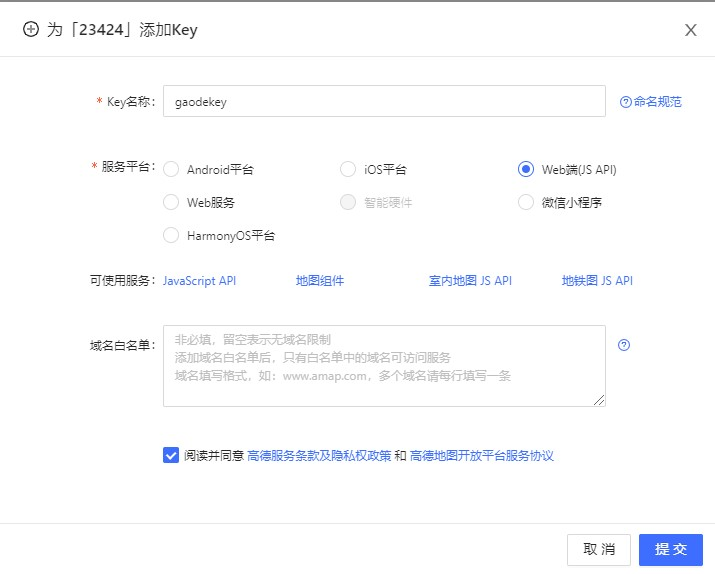The height and width of the screenshot is (574, 715).
Task: Click the Key名称 field label
Action: click(130, 101)
